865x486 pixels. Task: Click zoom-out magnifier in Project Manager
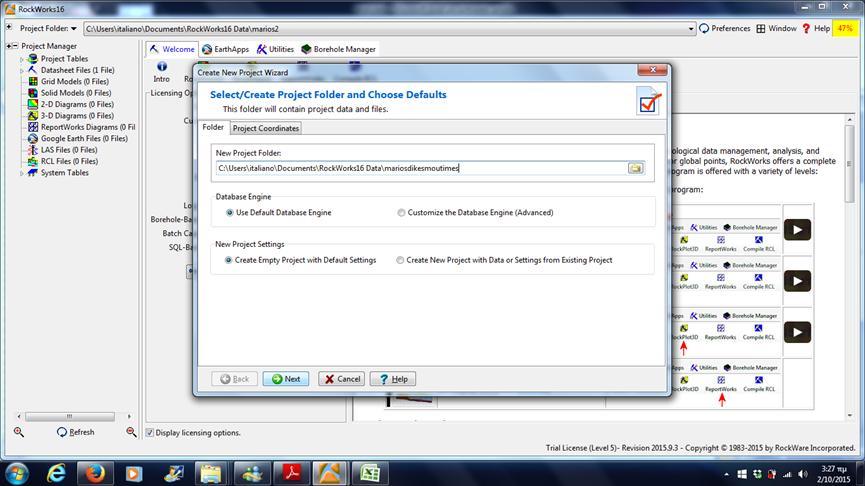click(x=131, y=432)
